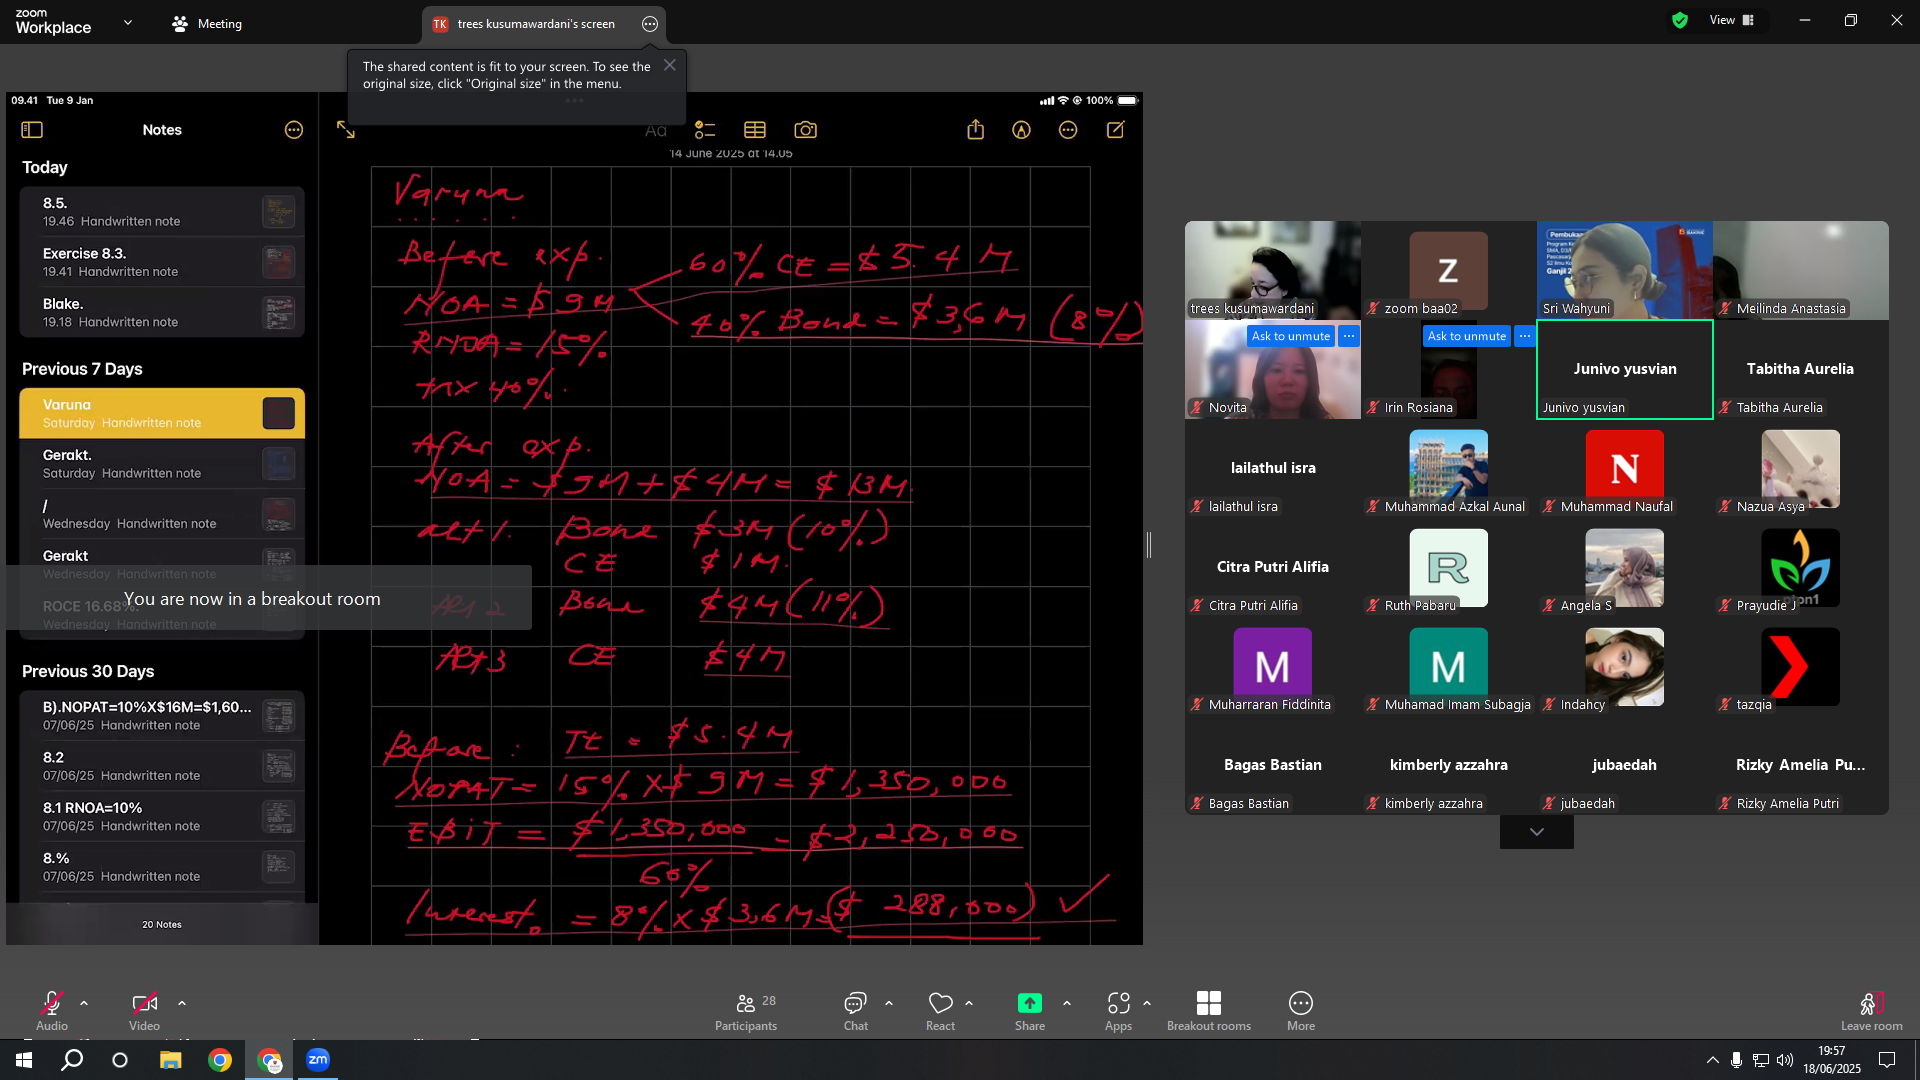Expand the chat options caret

point(889,1003)
